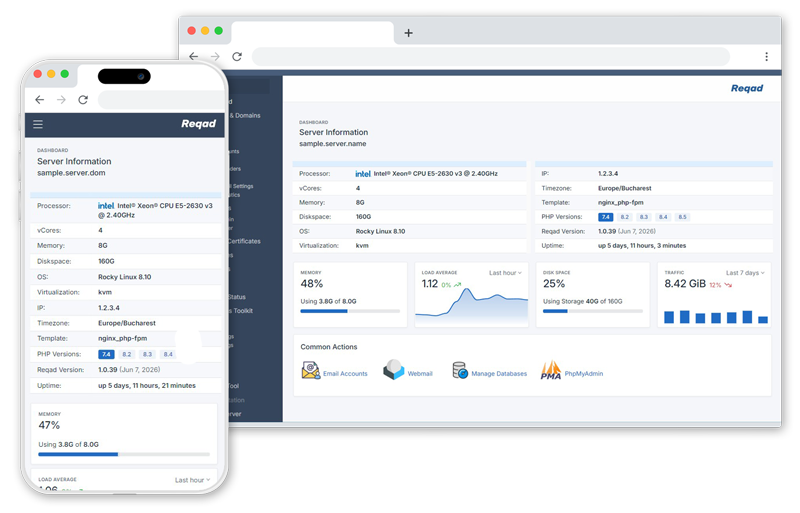
Task: Click '48%' memory value on desktop
Action: coord(311,284)
